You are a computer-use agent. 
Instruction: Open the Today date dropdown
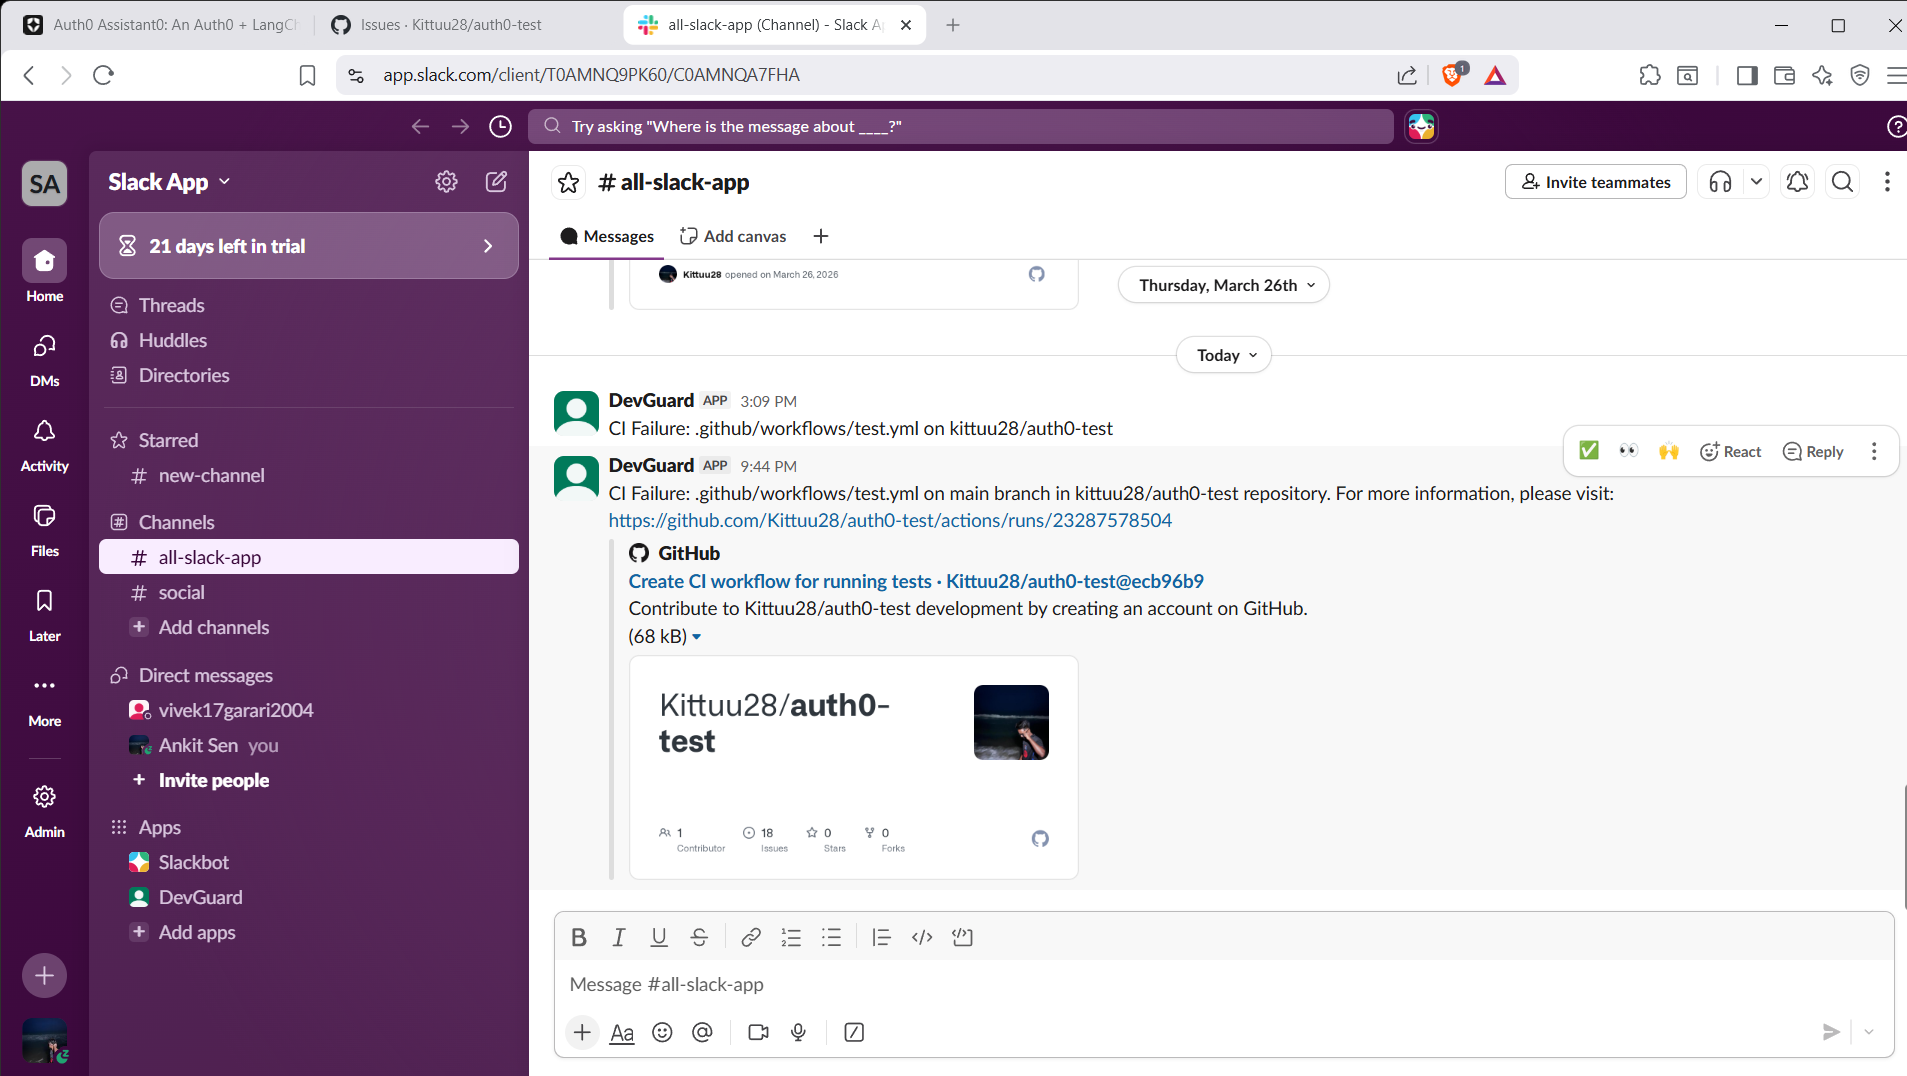[1224, 355]
